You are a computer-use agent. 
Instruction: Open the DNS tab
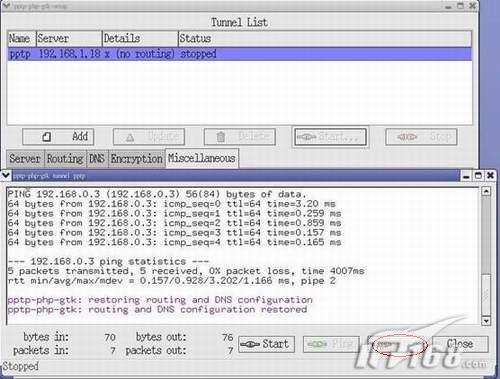(97, 158)
